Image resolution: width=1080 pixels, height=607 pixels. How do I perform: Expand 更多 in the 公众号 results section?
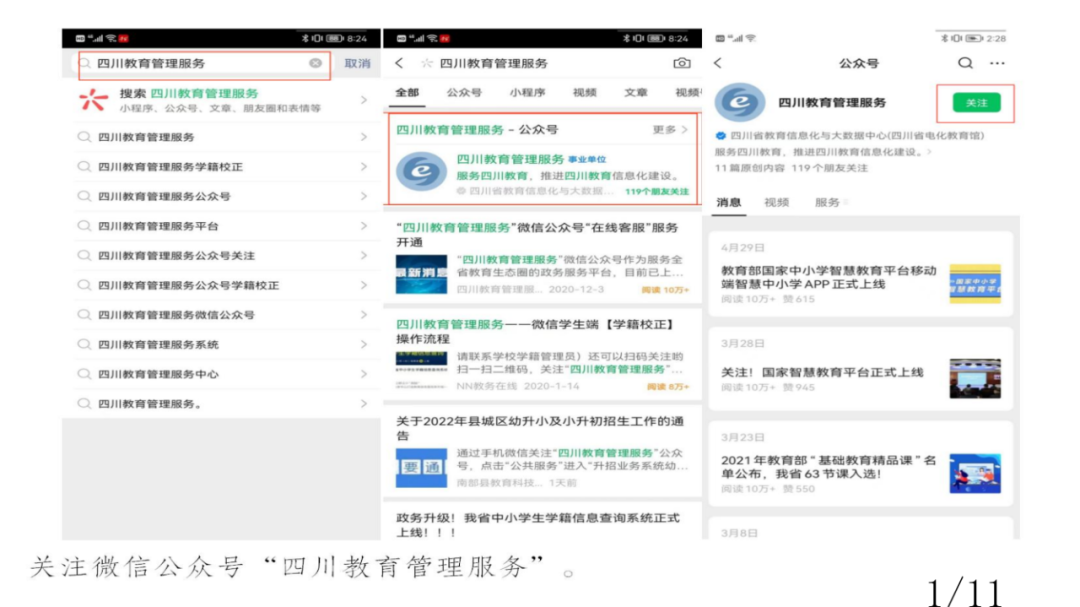[x=670, y=130]
